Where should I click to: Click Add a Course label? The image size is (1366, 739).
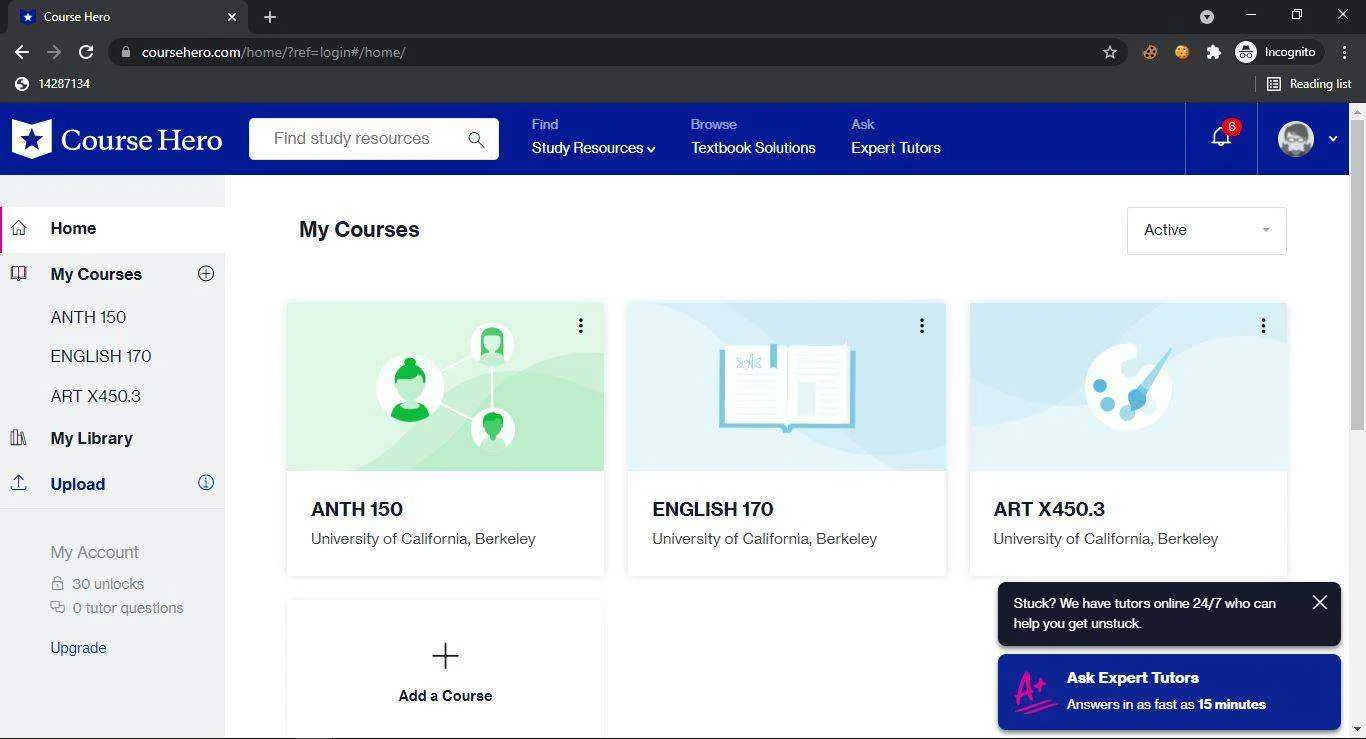(x=445, y=696)
